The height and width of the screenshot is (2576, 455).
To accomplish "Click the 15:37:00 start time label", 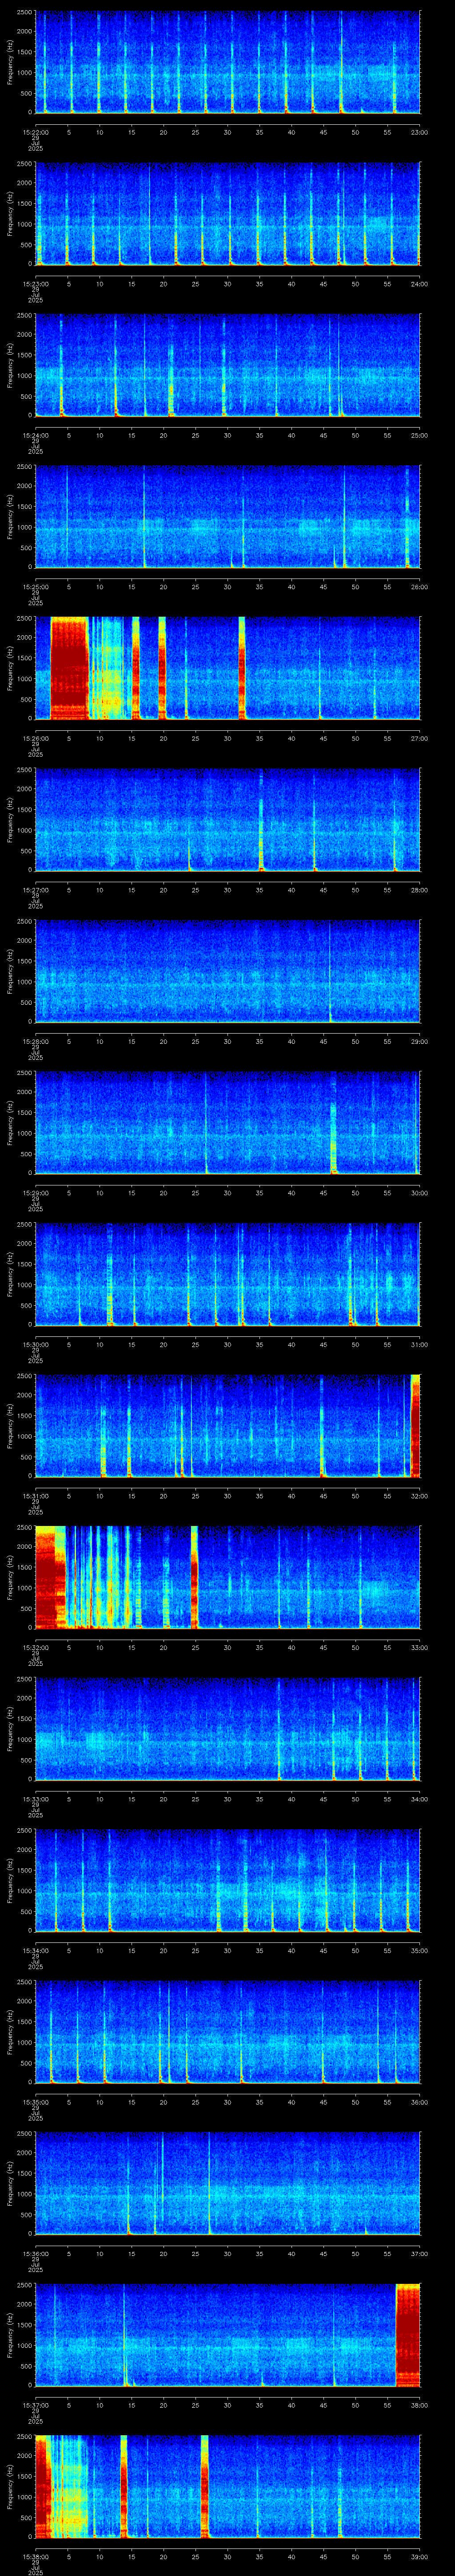I will click(x=35, y=2405).
